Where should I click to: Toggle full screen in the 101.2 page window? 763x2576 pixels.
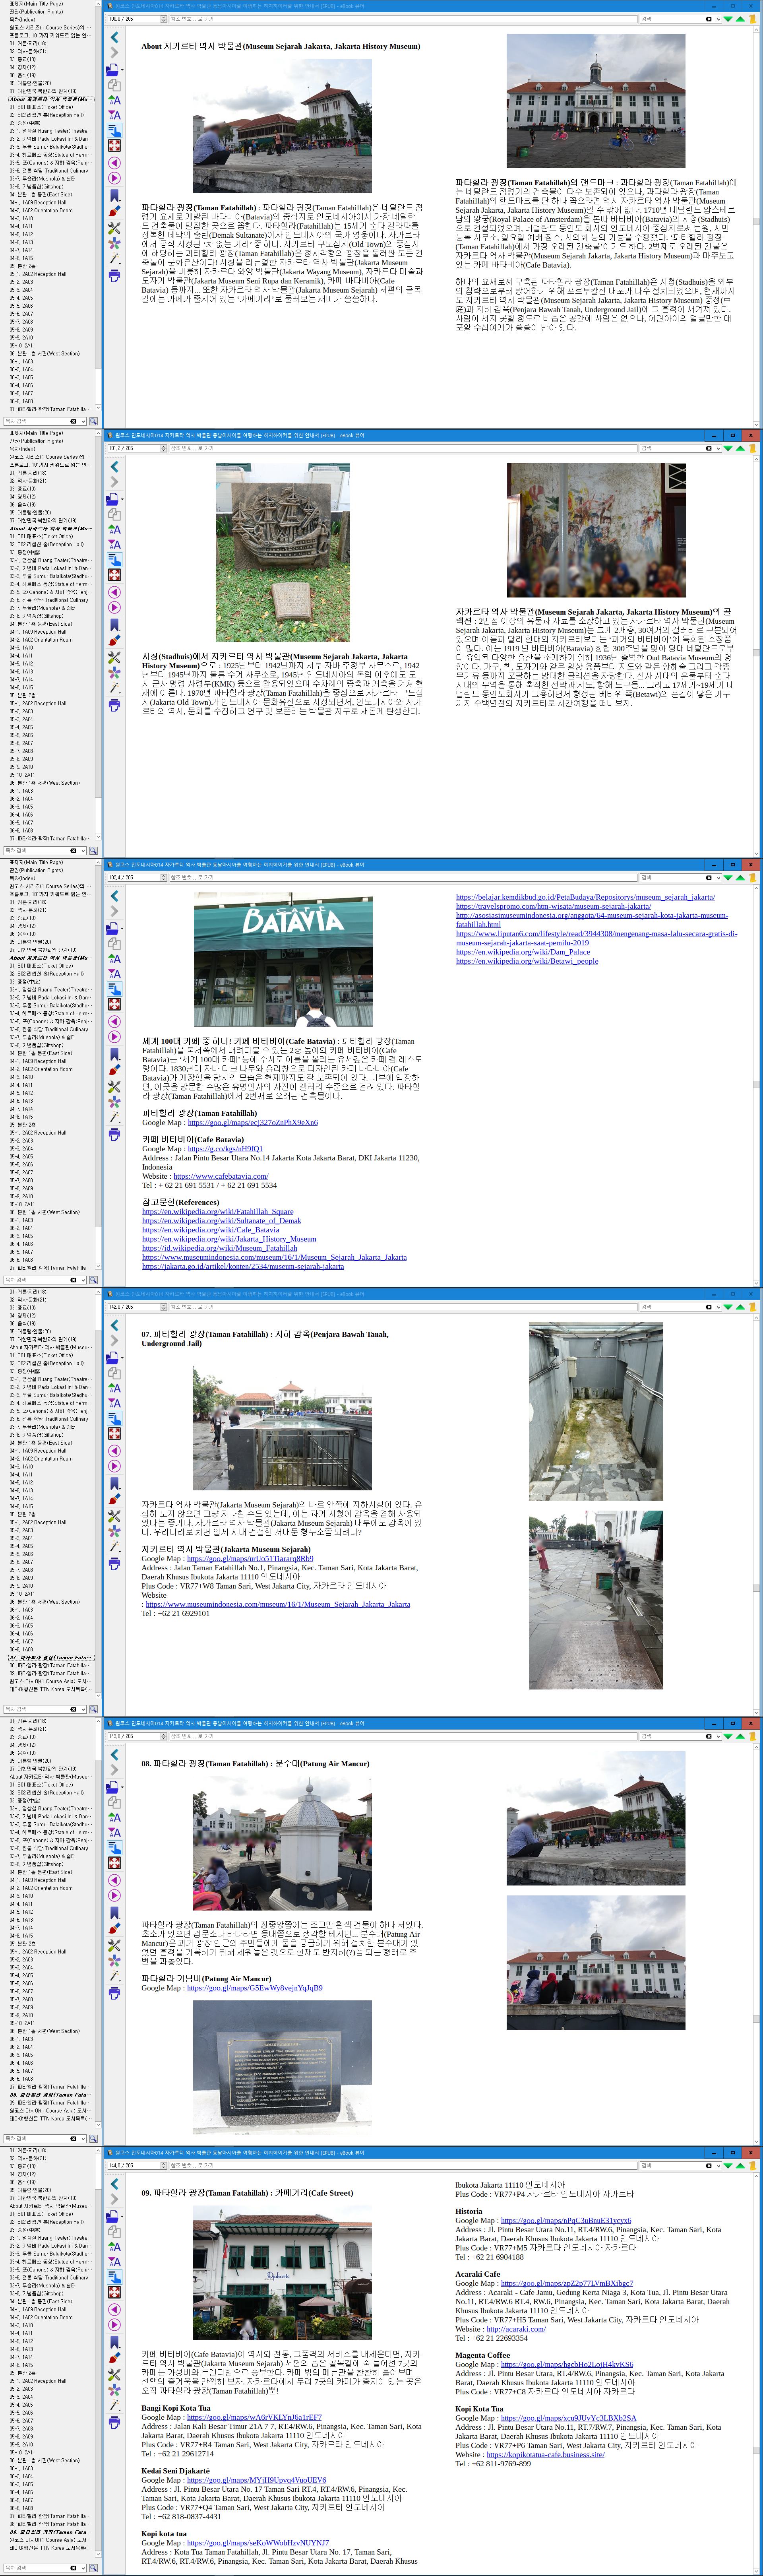(x=114, y=575)
